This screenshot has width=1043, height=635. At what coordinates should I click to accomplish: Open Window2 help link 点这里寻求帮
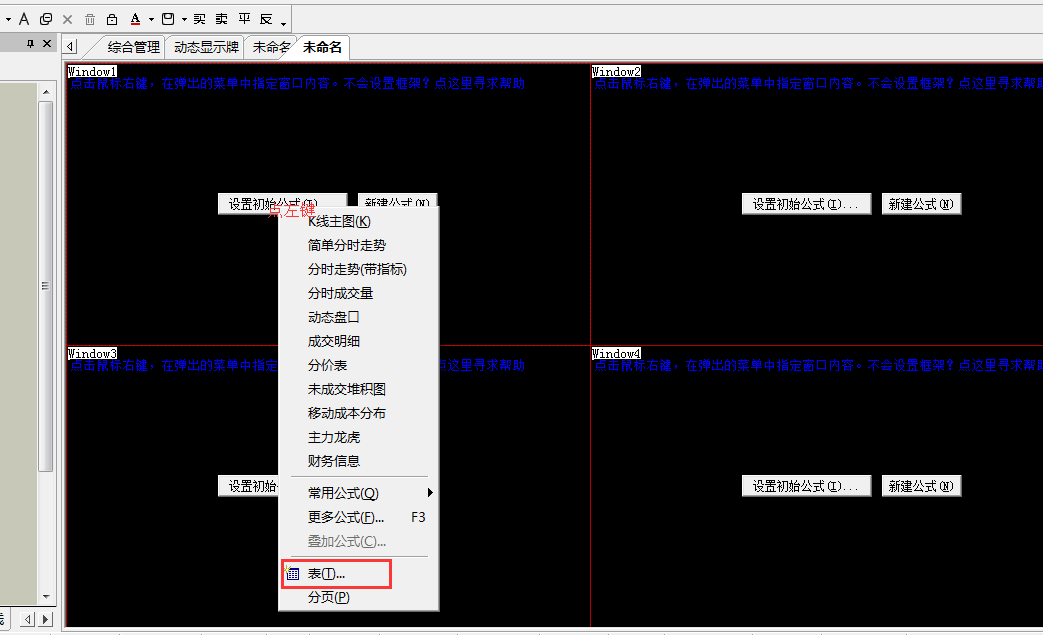click(1000, 83)
